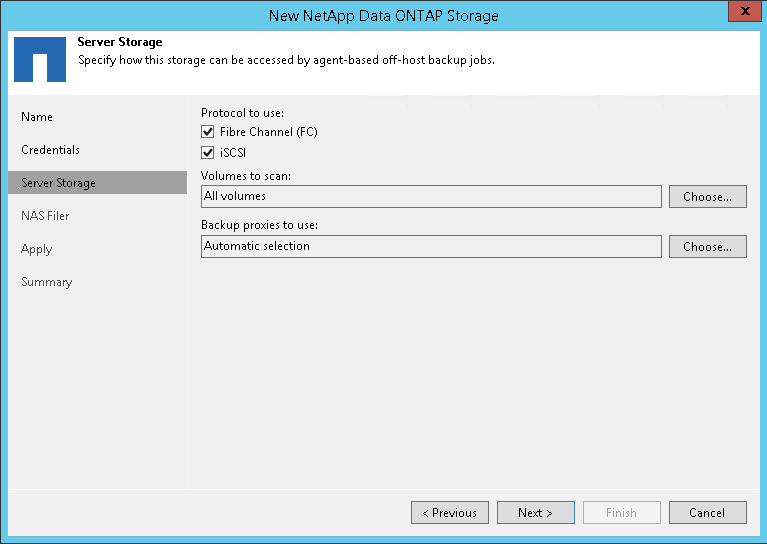Jump to the NAS Filer step
The height and width of the screenshot is (544, 767).
click(45, 216)
